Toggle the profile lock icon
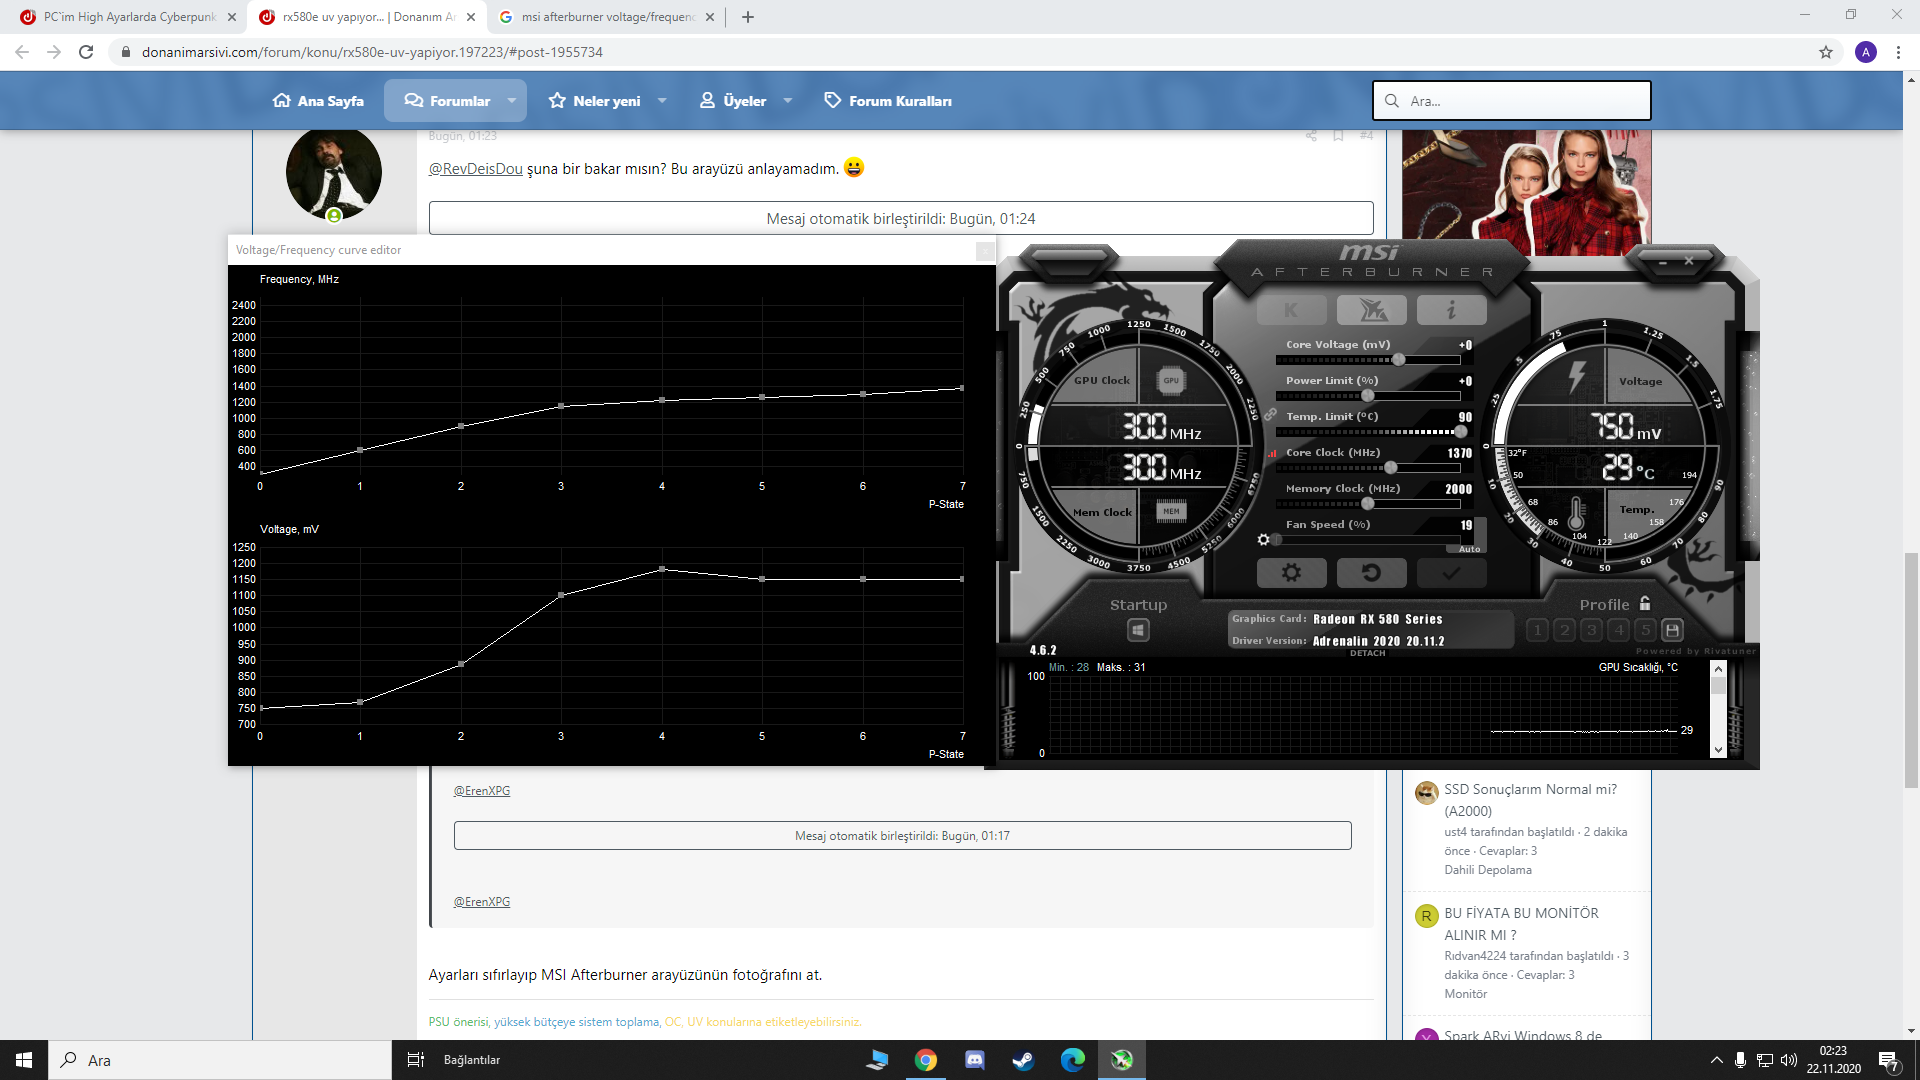The height and width of the screenshot is (1080, 1920). pyautogui.click(x=1645, y=604)
